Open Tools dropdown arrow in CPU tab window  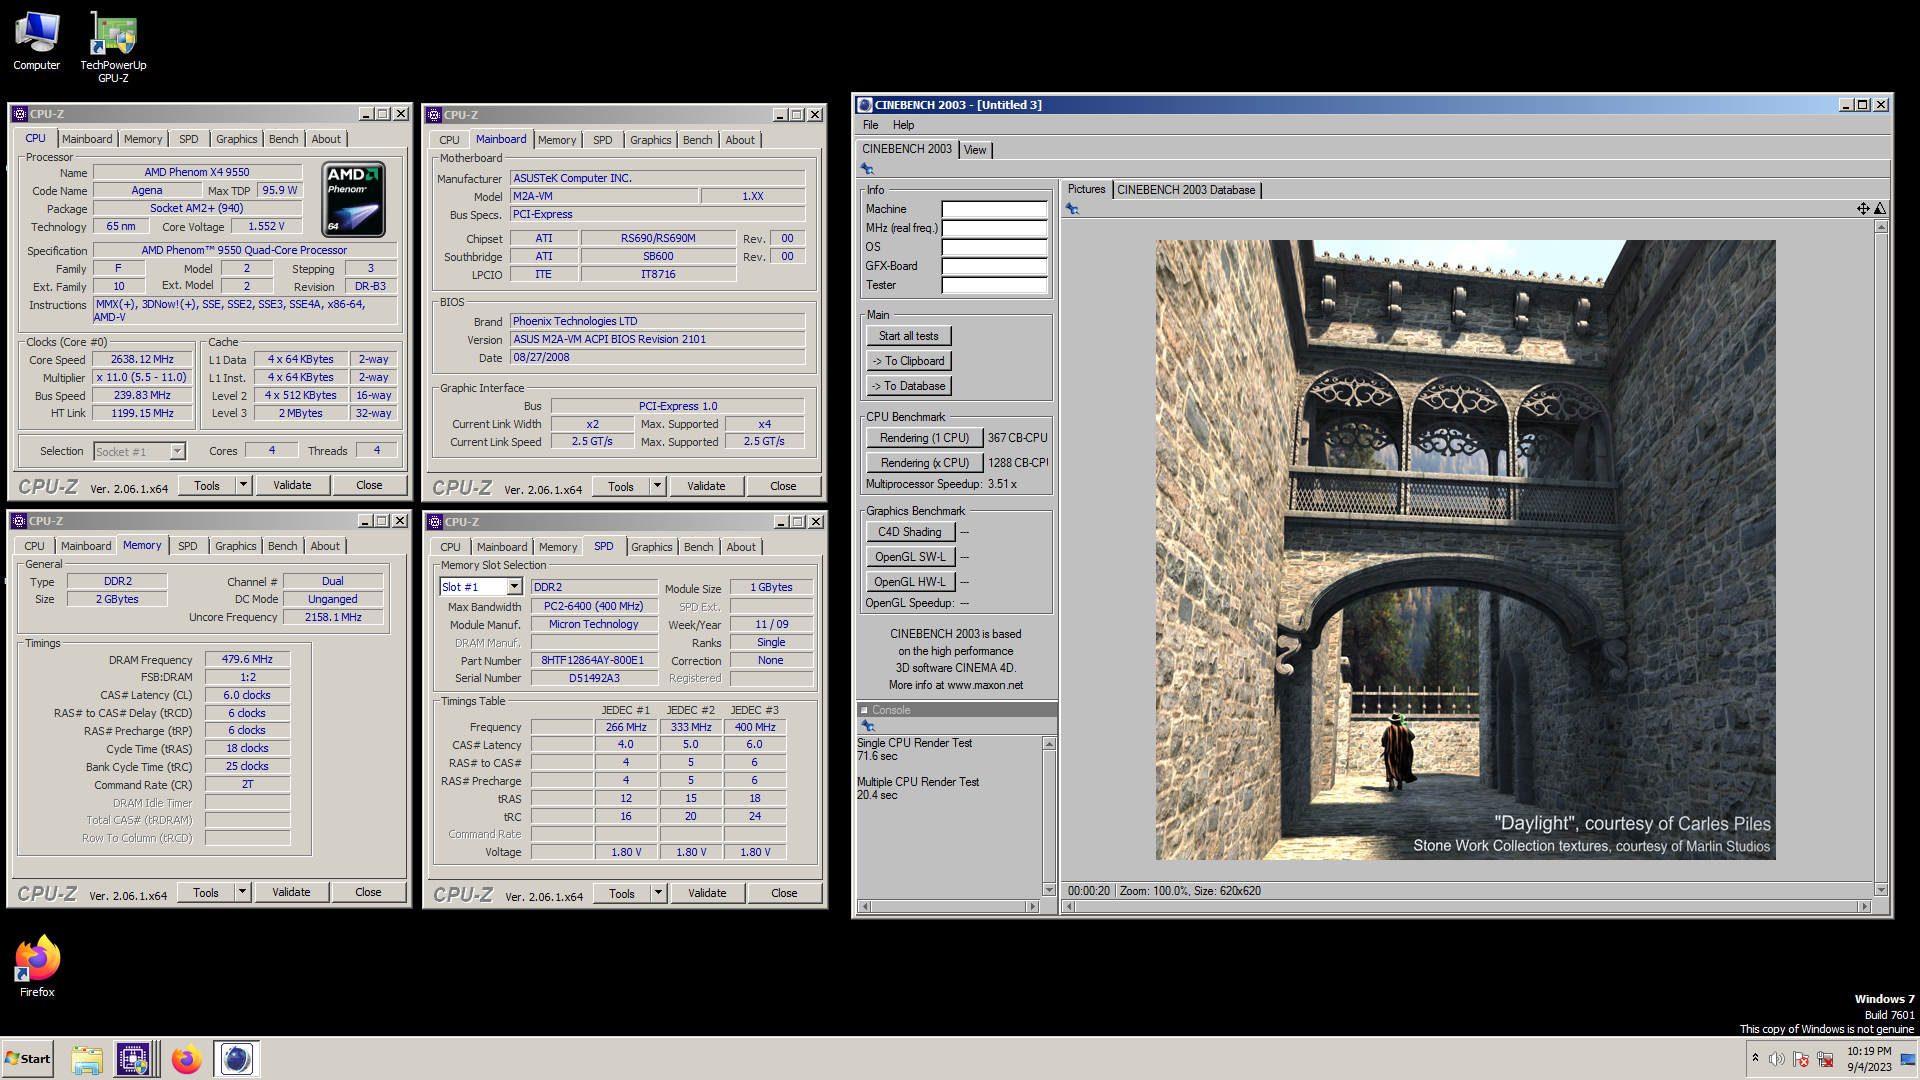[x=242, y=485]
